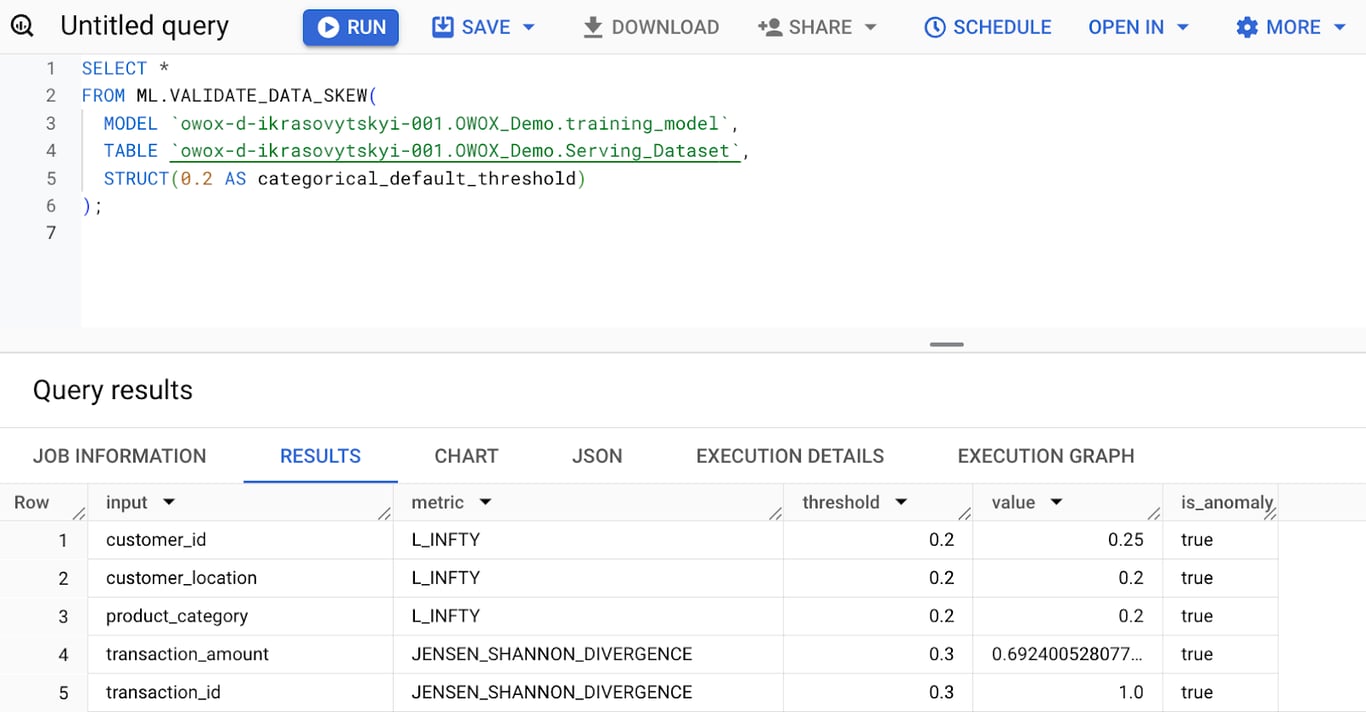Click the SHARE button
Image resolution: width=1366 pixels, height=712 pixels.
click(805, 27)
